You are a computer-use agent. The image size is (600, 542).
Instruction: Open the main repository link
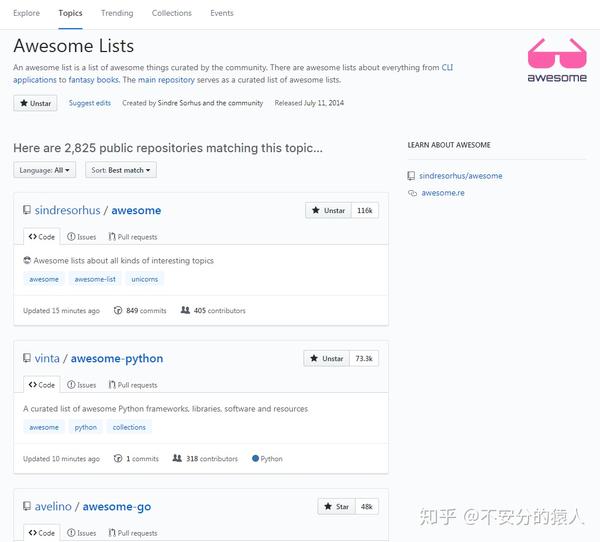[x=166, y=80]
